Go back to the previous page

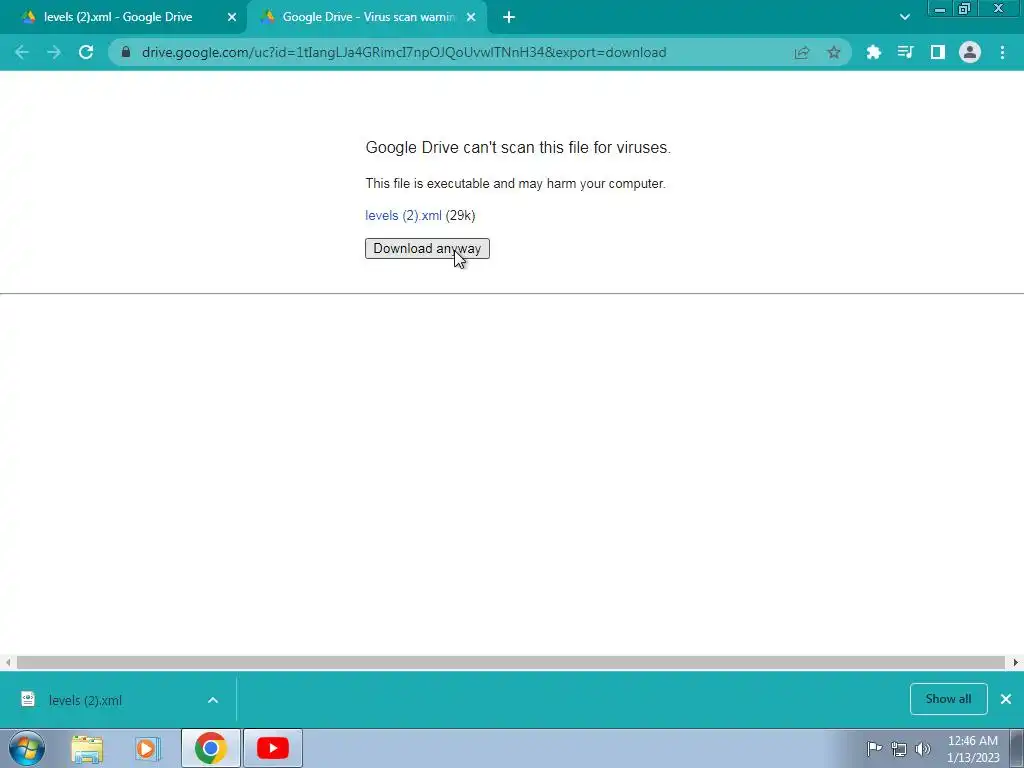coord(22,52)
